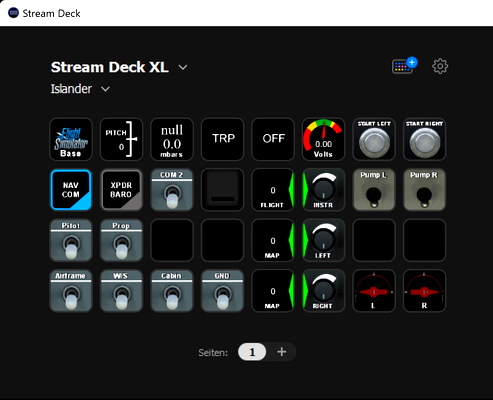Toggle the Prop de-ice switch
This screenshot has width=493, height=400.
point(122,240)
